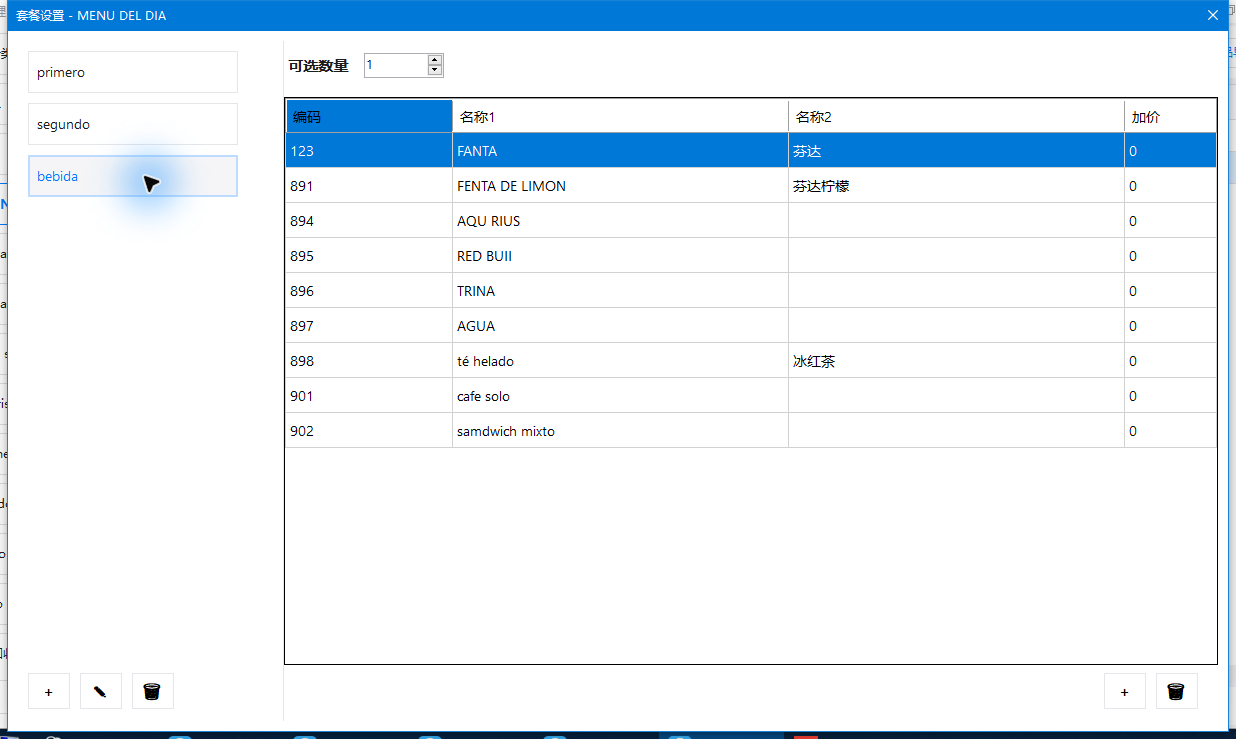
Task: Select the primero group
Action: point(133,72)
